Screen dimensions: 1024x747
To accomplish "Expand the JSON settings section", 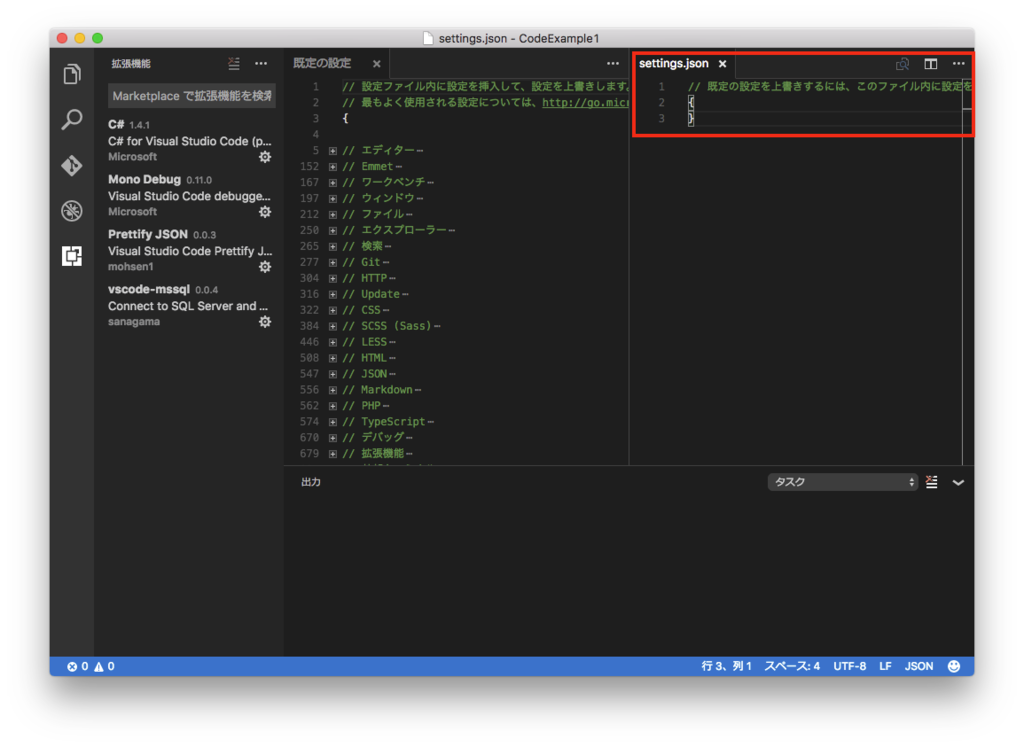I will pos(332,374).
